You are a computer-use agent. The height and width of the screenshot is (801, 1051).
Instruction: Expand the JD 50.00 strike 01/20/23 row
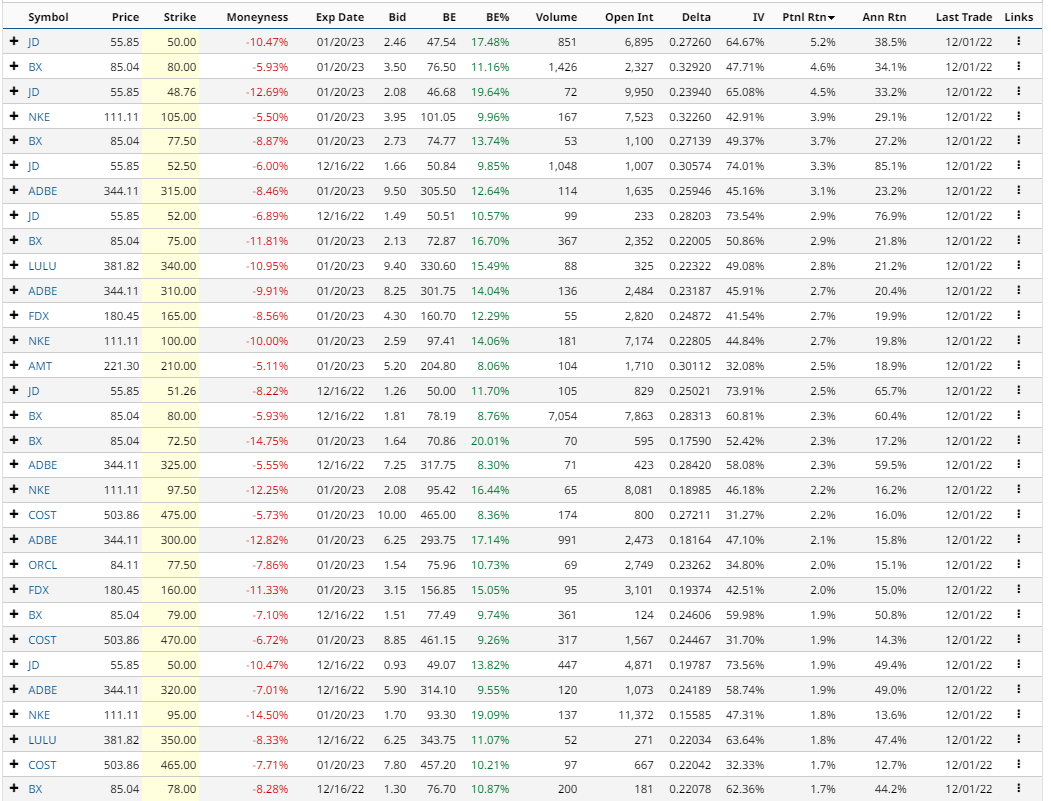tap(13, 42)
